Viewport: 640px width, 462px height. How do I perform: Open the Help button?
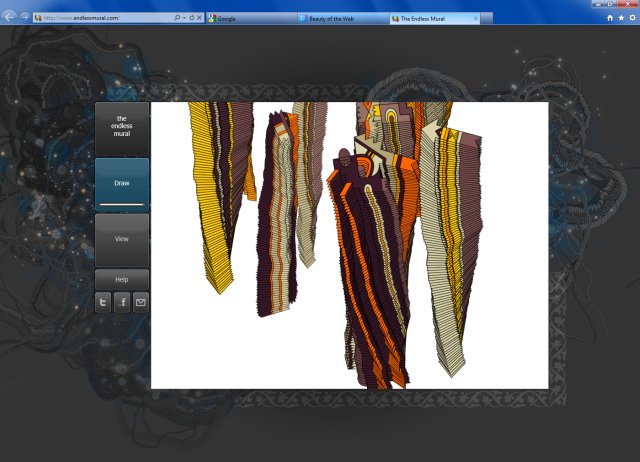122,279
